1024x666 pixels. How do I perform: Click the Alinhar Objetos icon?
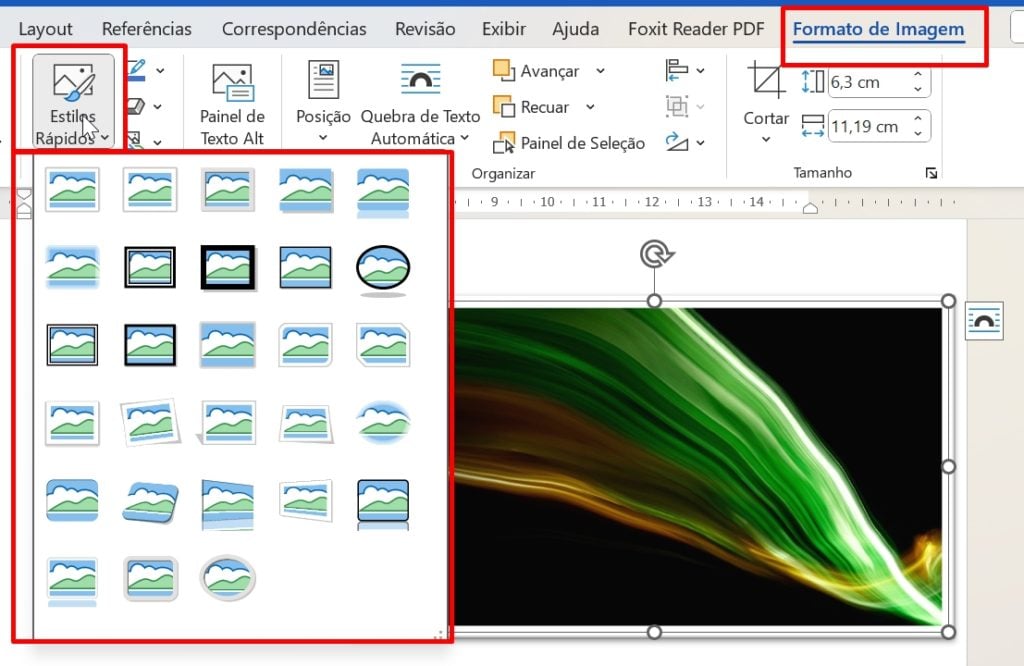click(x=676, y=69)
